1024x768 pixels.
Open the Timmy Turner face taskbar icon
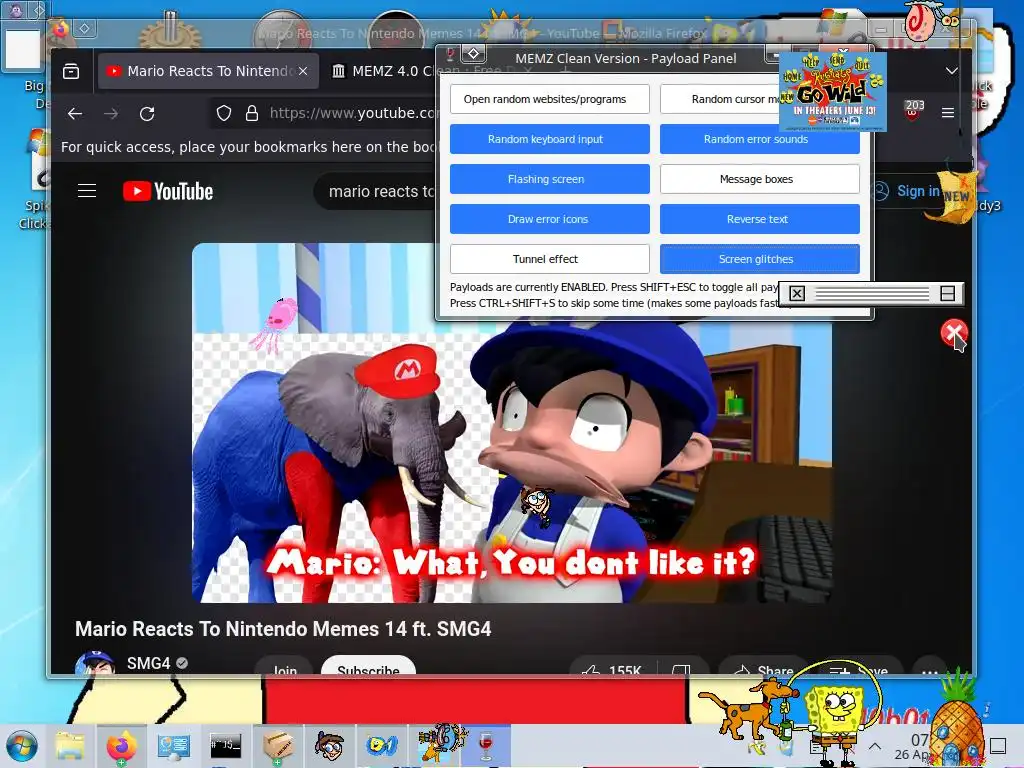click(329, 746)
